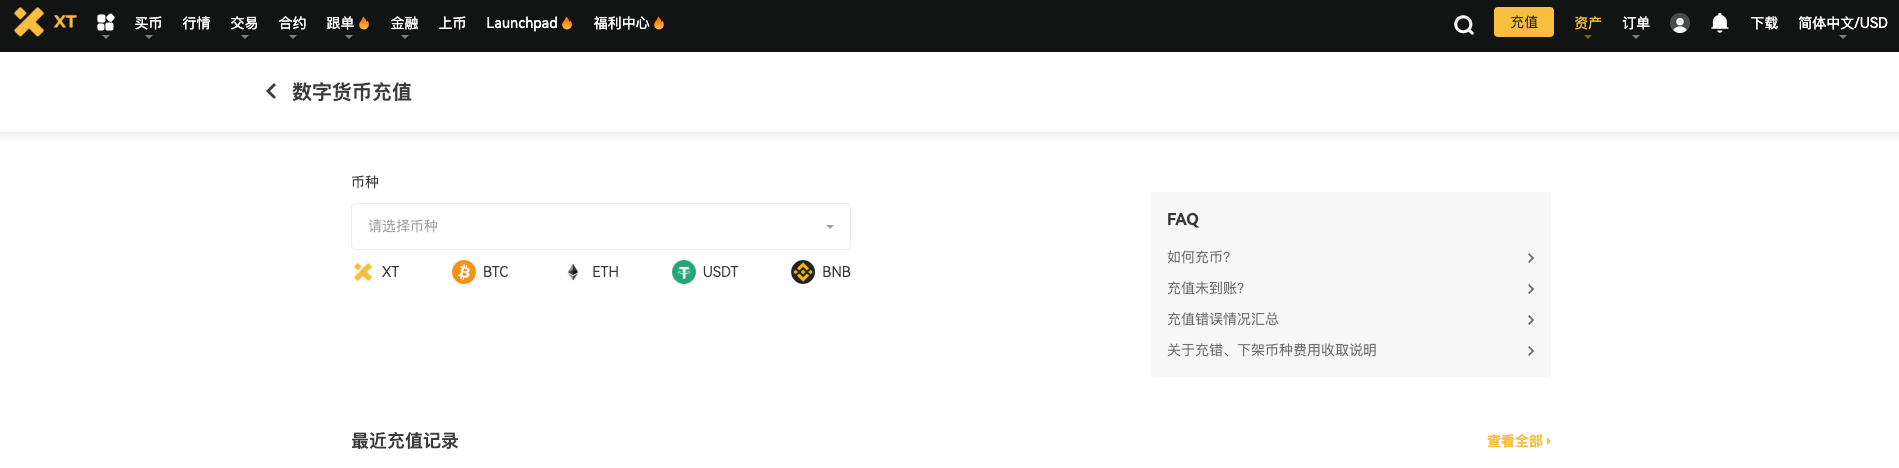This screenshot has width=1899, height=468.
Task: Open the 请选择币种 currency dropdown
Action: pyautogui.click(x=601, y=226)
